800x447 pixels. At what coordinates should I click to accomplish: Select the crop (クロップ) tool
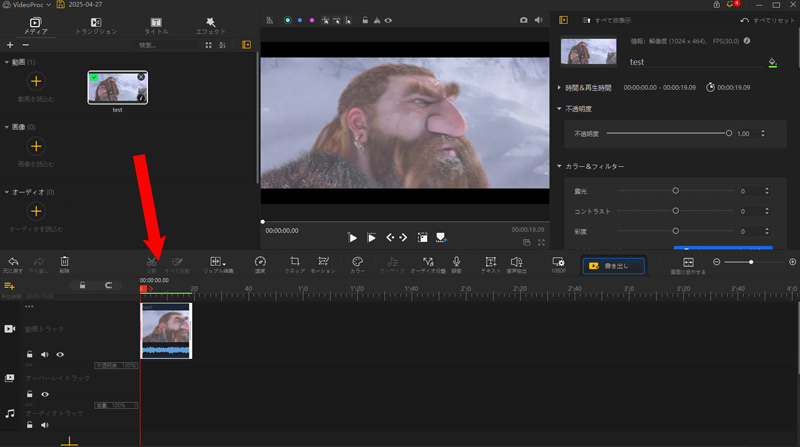(294, 261)
